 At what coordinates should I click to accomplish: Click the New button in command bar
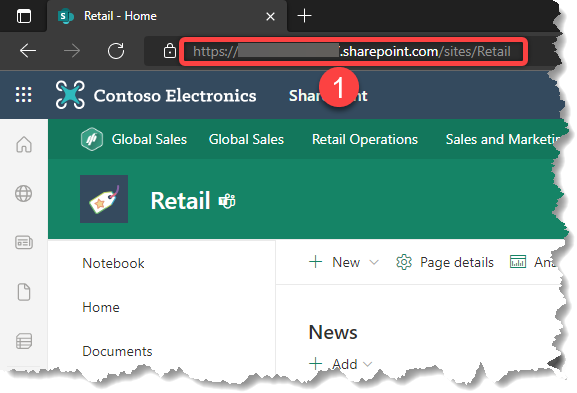pyautogui.click(x=334, y=262)
